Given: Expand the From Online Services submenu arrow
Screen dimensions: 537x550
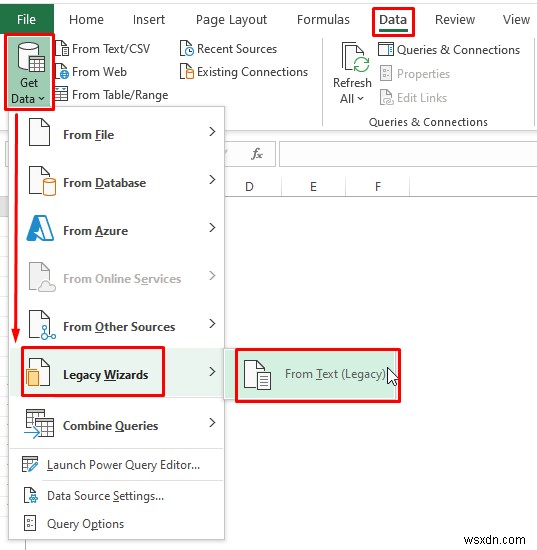Looking at the screenshot, I should pos(212,276).
